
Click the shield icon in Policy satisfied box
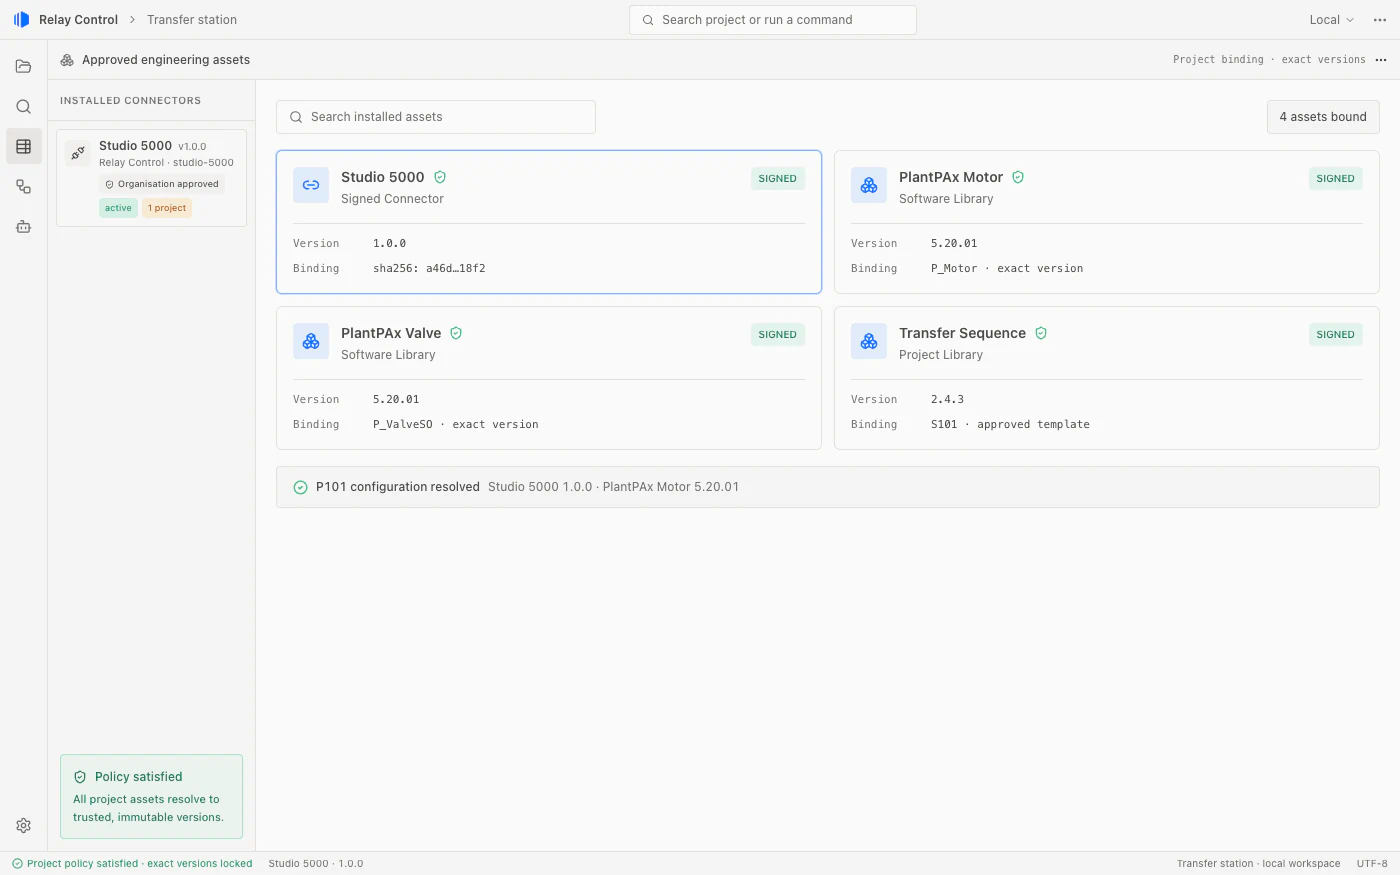pos(80,777)
